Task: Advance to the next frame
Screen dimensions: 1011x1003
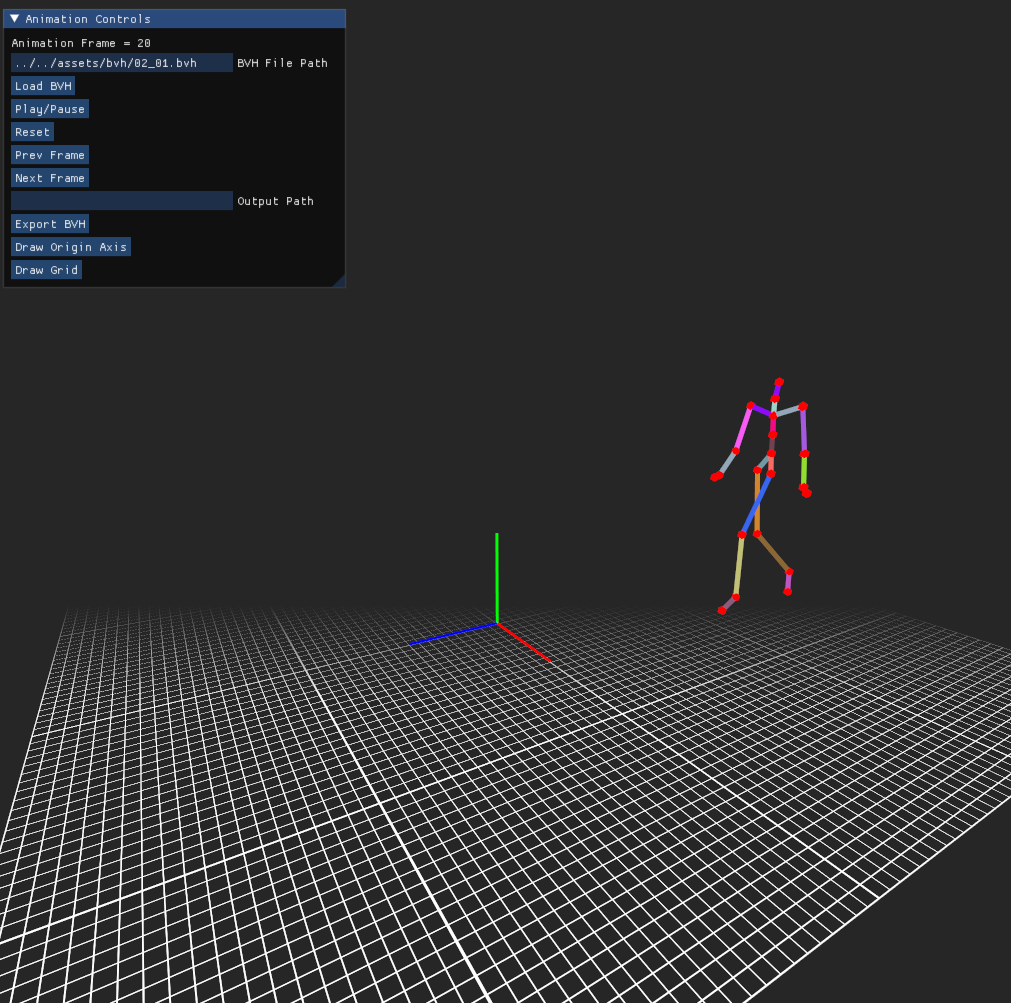Action: click(50, 178)
